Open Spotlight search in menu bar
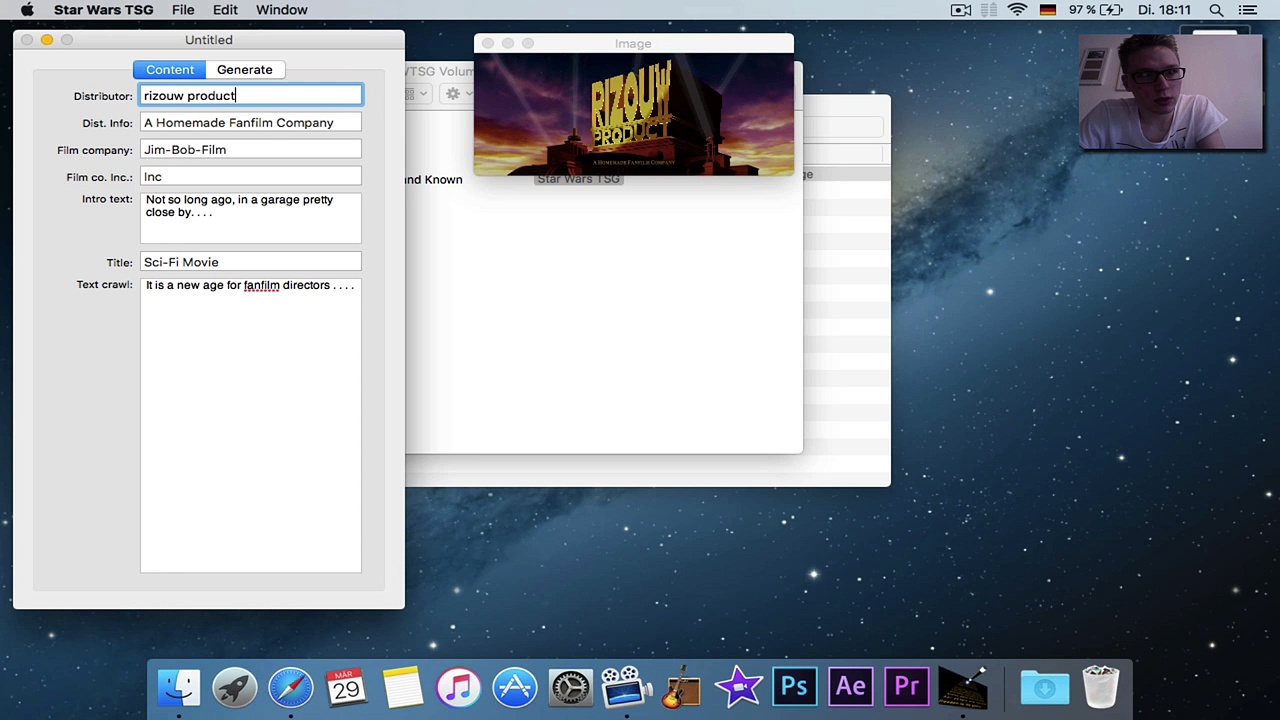Image resolution: width=1280 pixels, height=720 pixels. point(1216,10)
